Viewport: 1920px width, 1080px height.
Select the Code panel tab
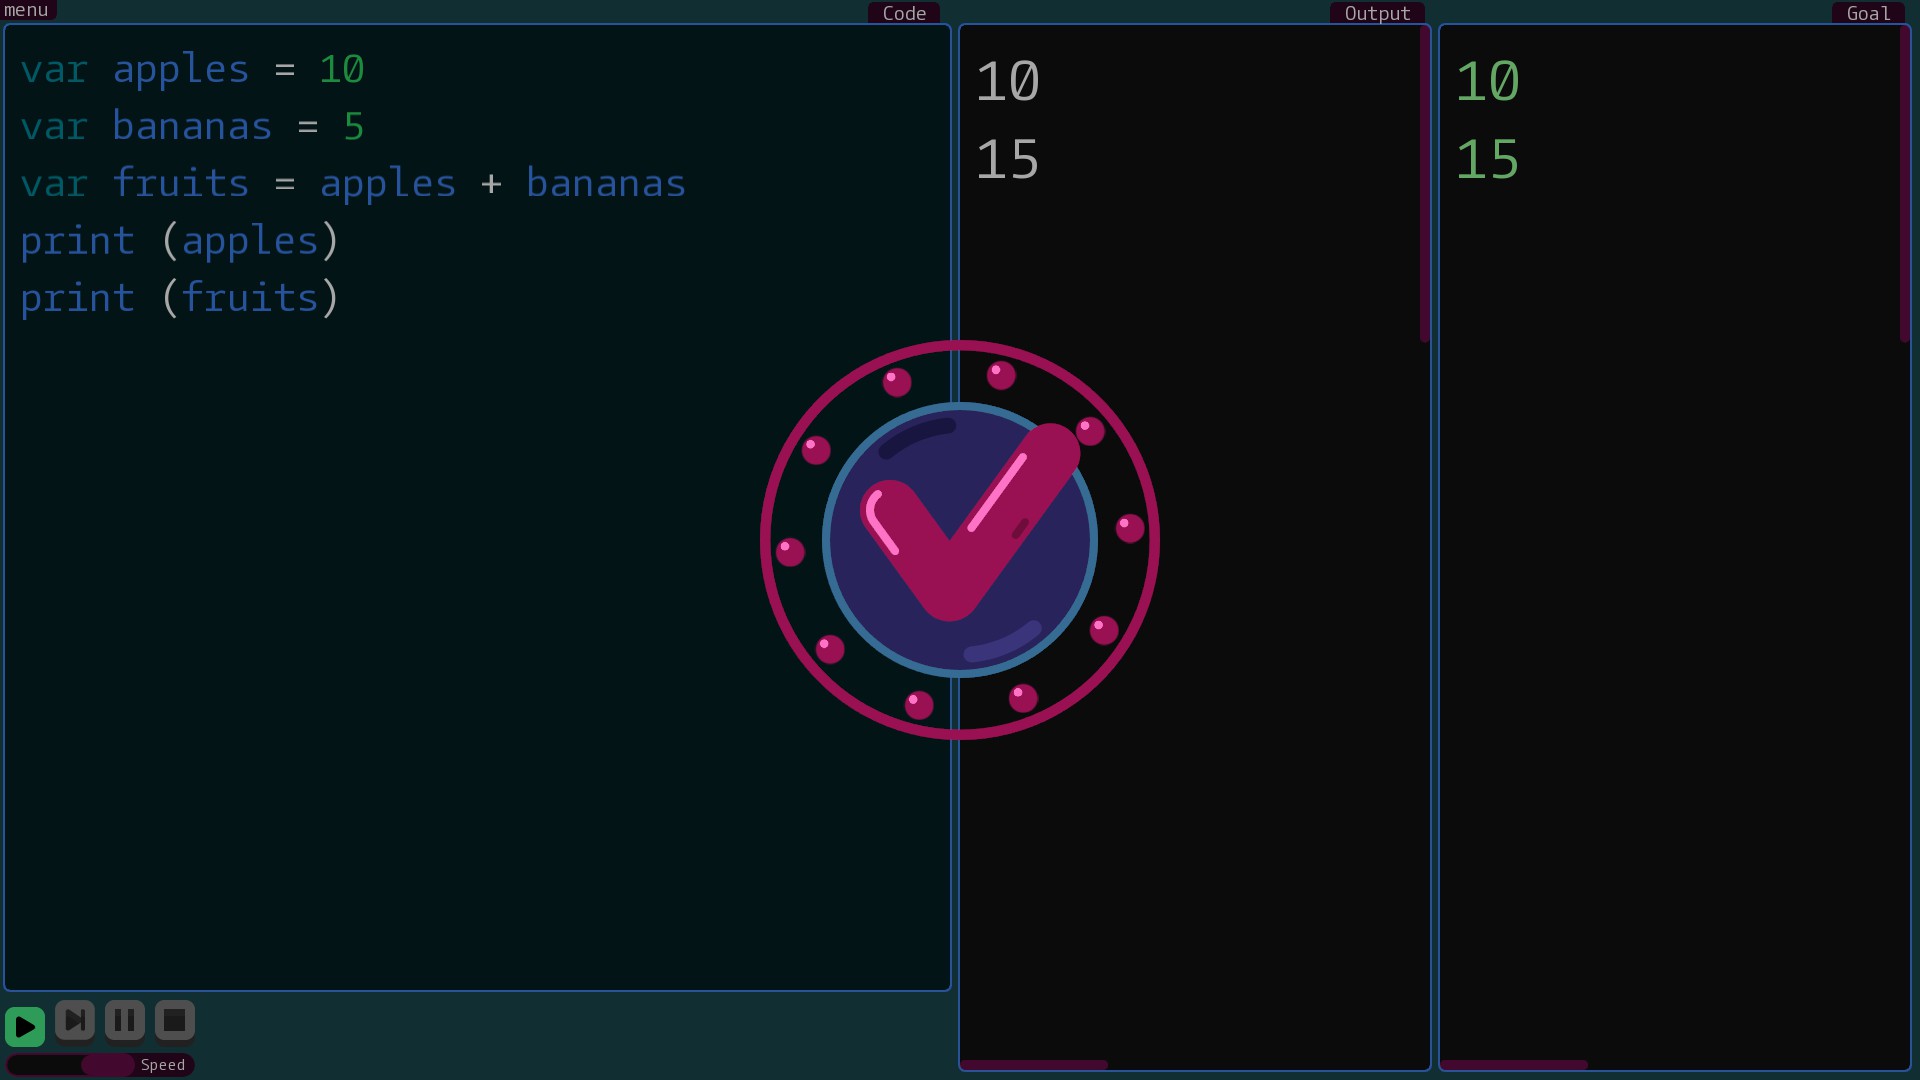(903, 13)
